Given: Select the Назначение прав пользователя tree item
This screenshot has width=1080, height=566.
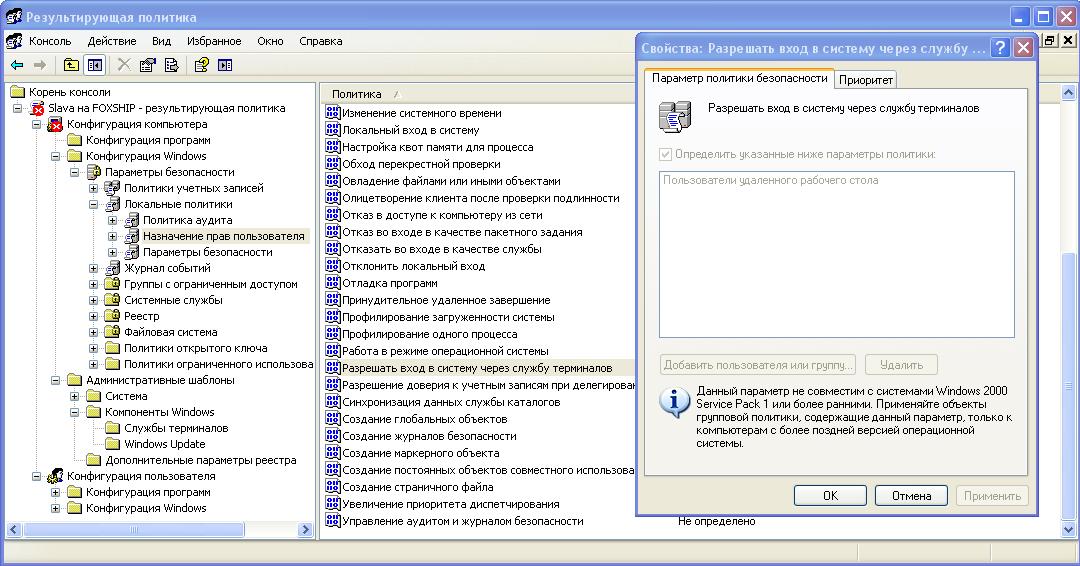Looking at the screenshot, I should point(224,236).
